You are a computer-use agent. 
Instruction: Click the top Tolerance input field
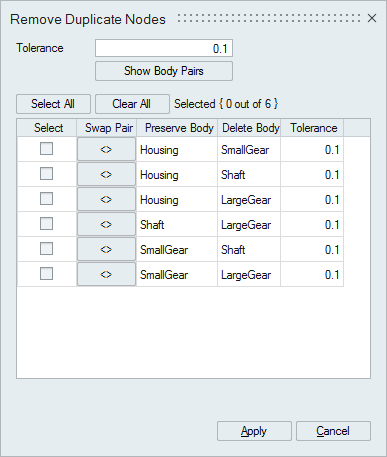[x=164, y=48]
